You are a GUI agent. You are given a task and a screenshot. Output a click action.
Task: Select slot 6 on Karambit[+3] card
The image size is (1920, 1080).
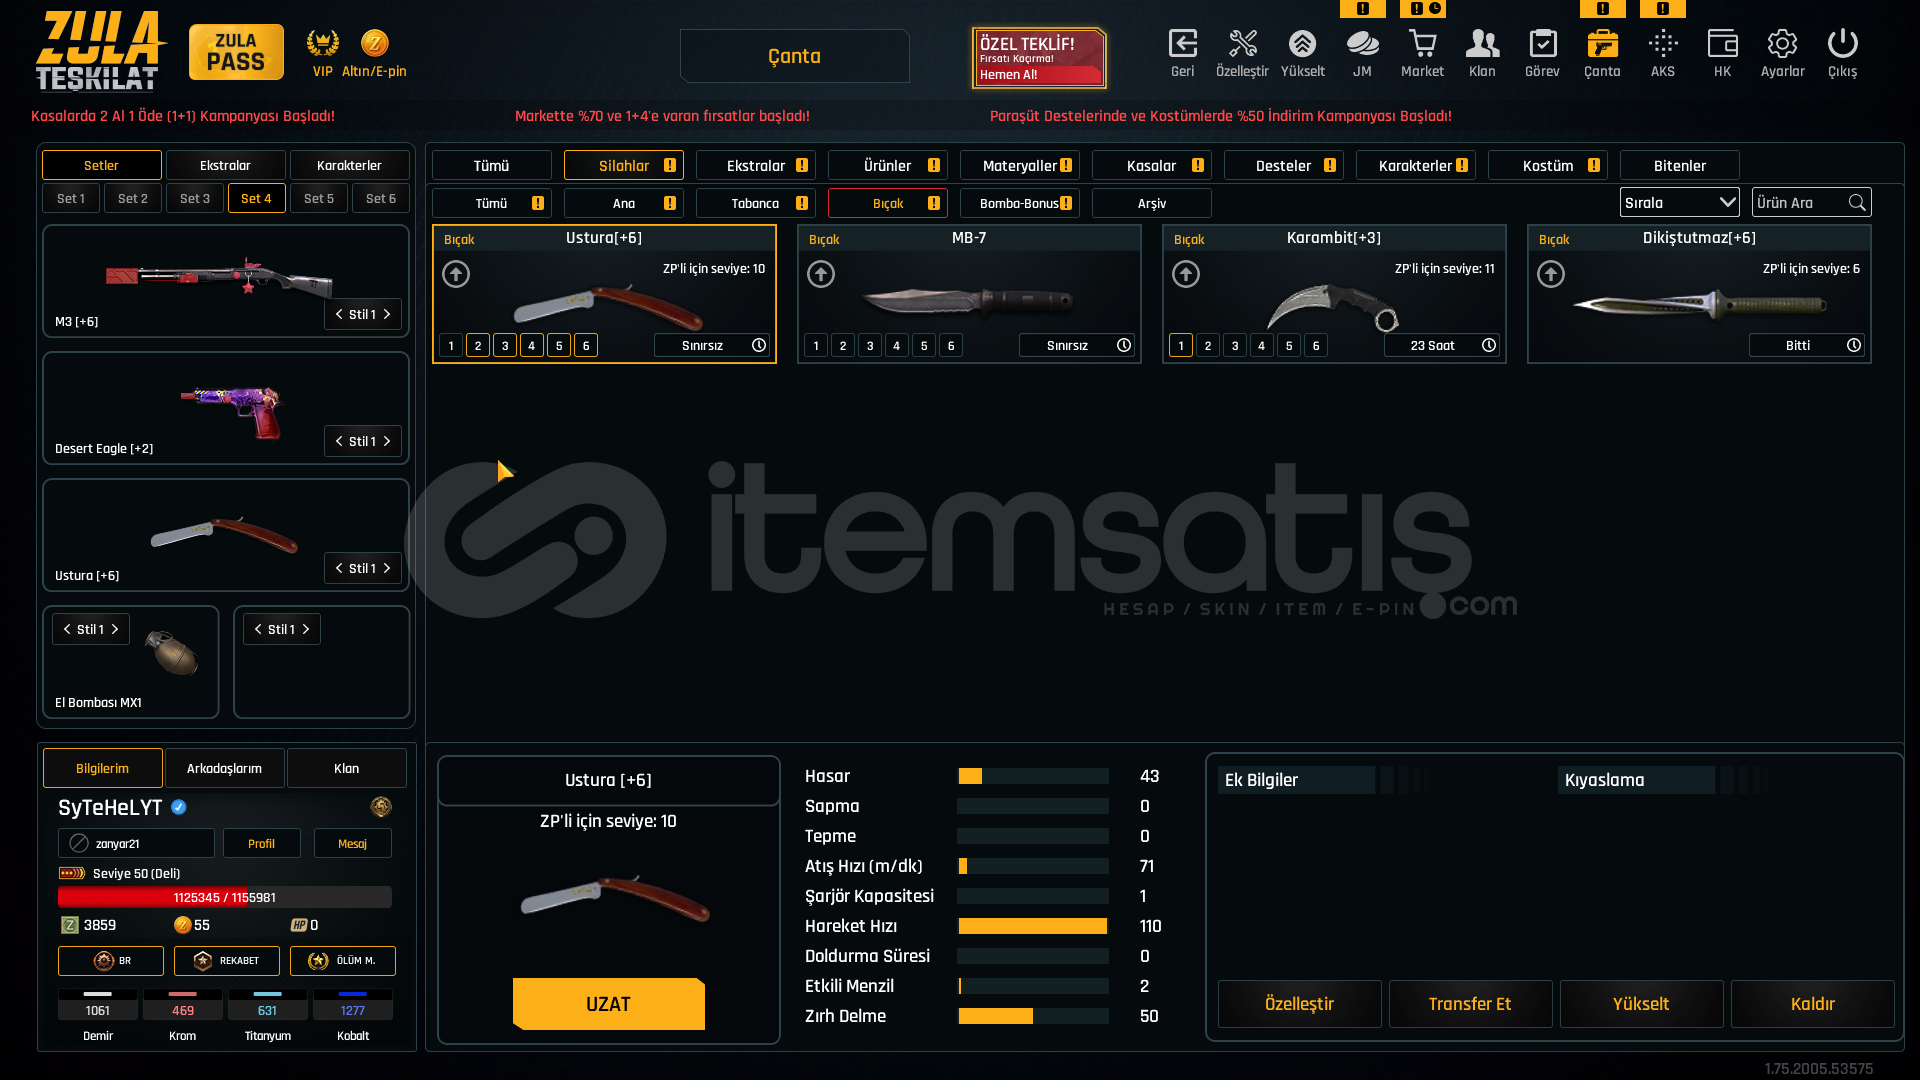click(x=1316, y=346)
